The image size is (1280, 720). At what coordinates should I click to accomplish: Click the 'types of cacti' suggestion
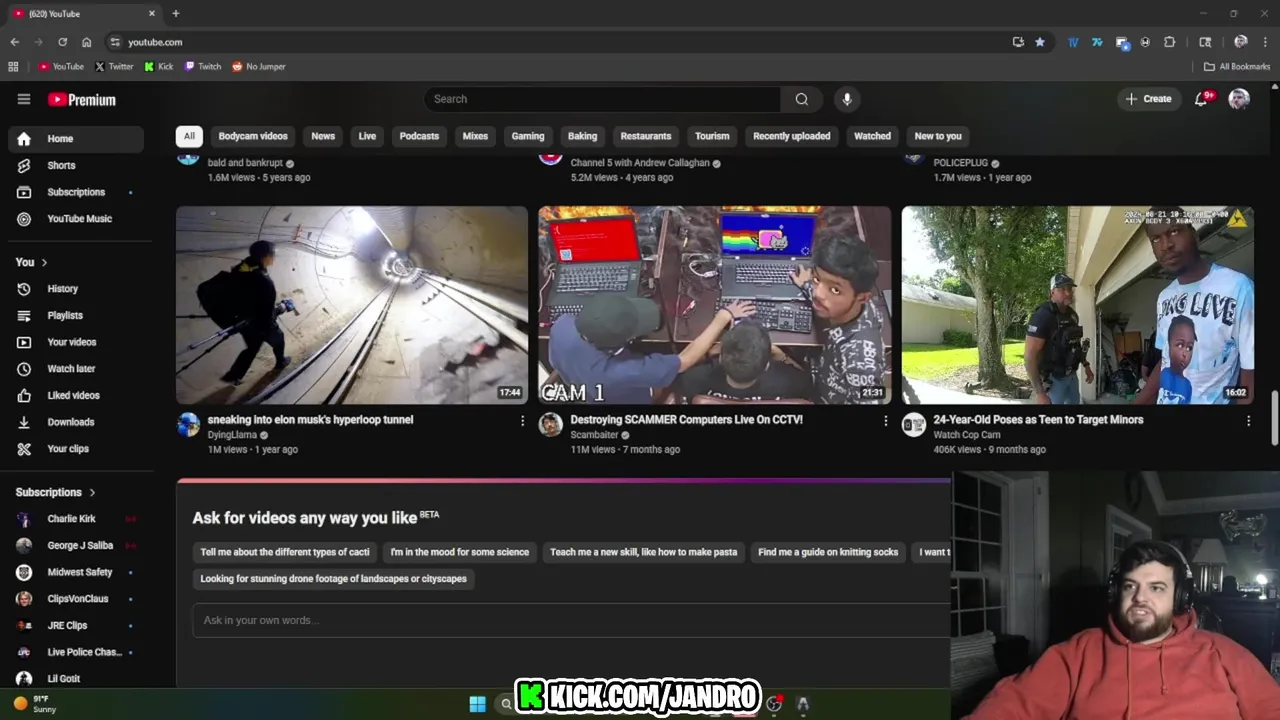click(285, 552)
